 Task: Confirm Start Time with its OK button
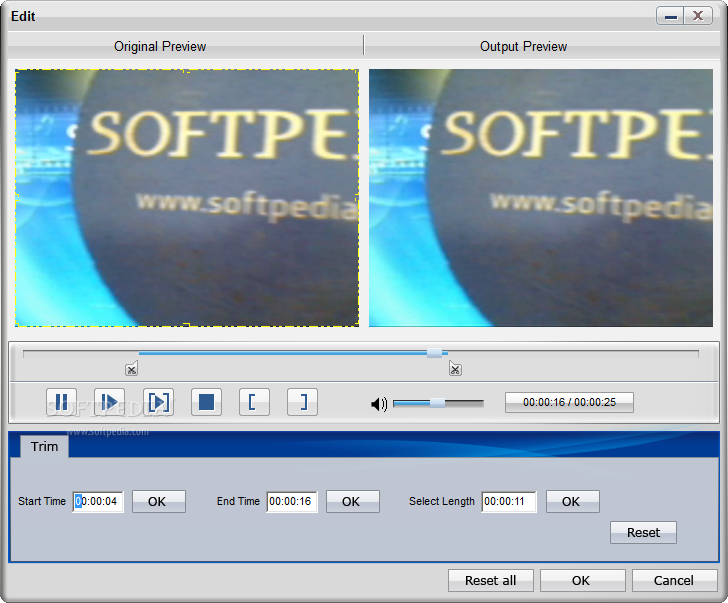tap(159, 501)
